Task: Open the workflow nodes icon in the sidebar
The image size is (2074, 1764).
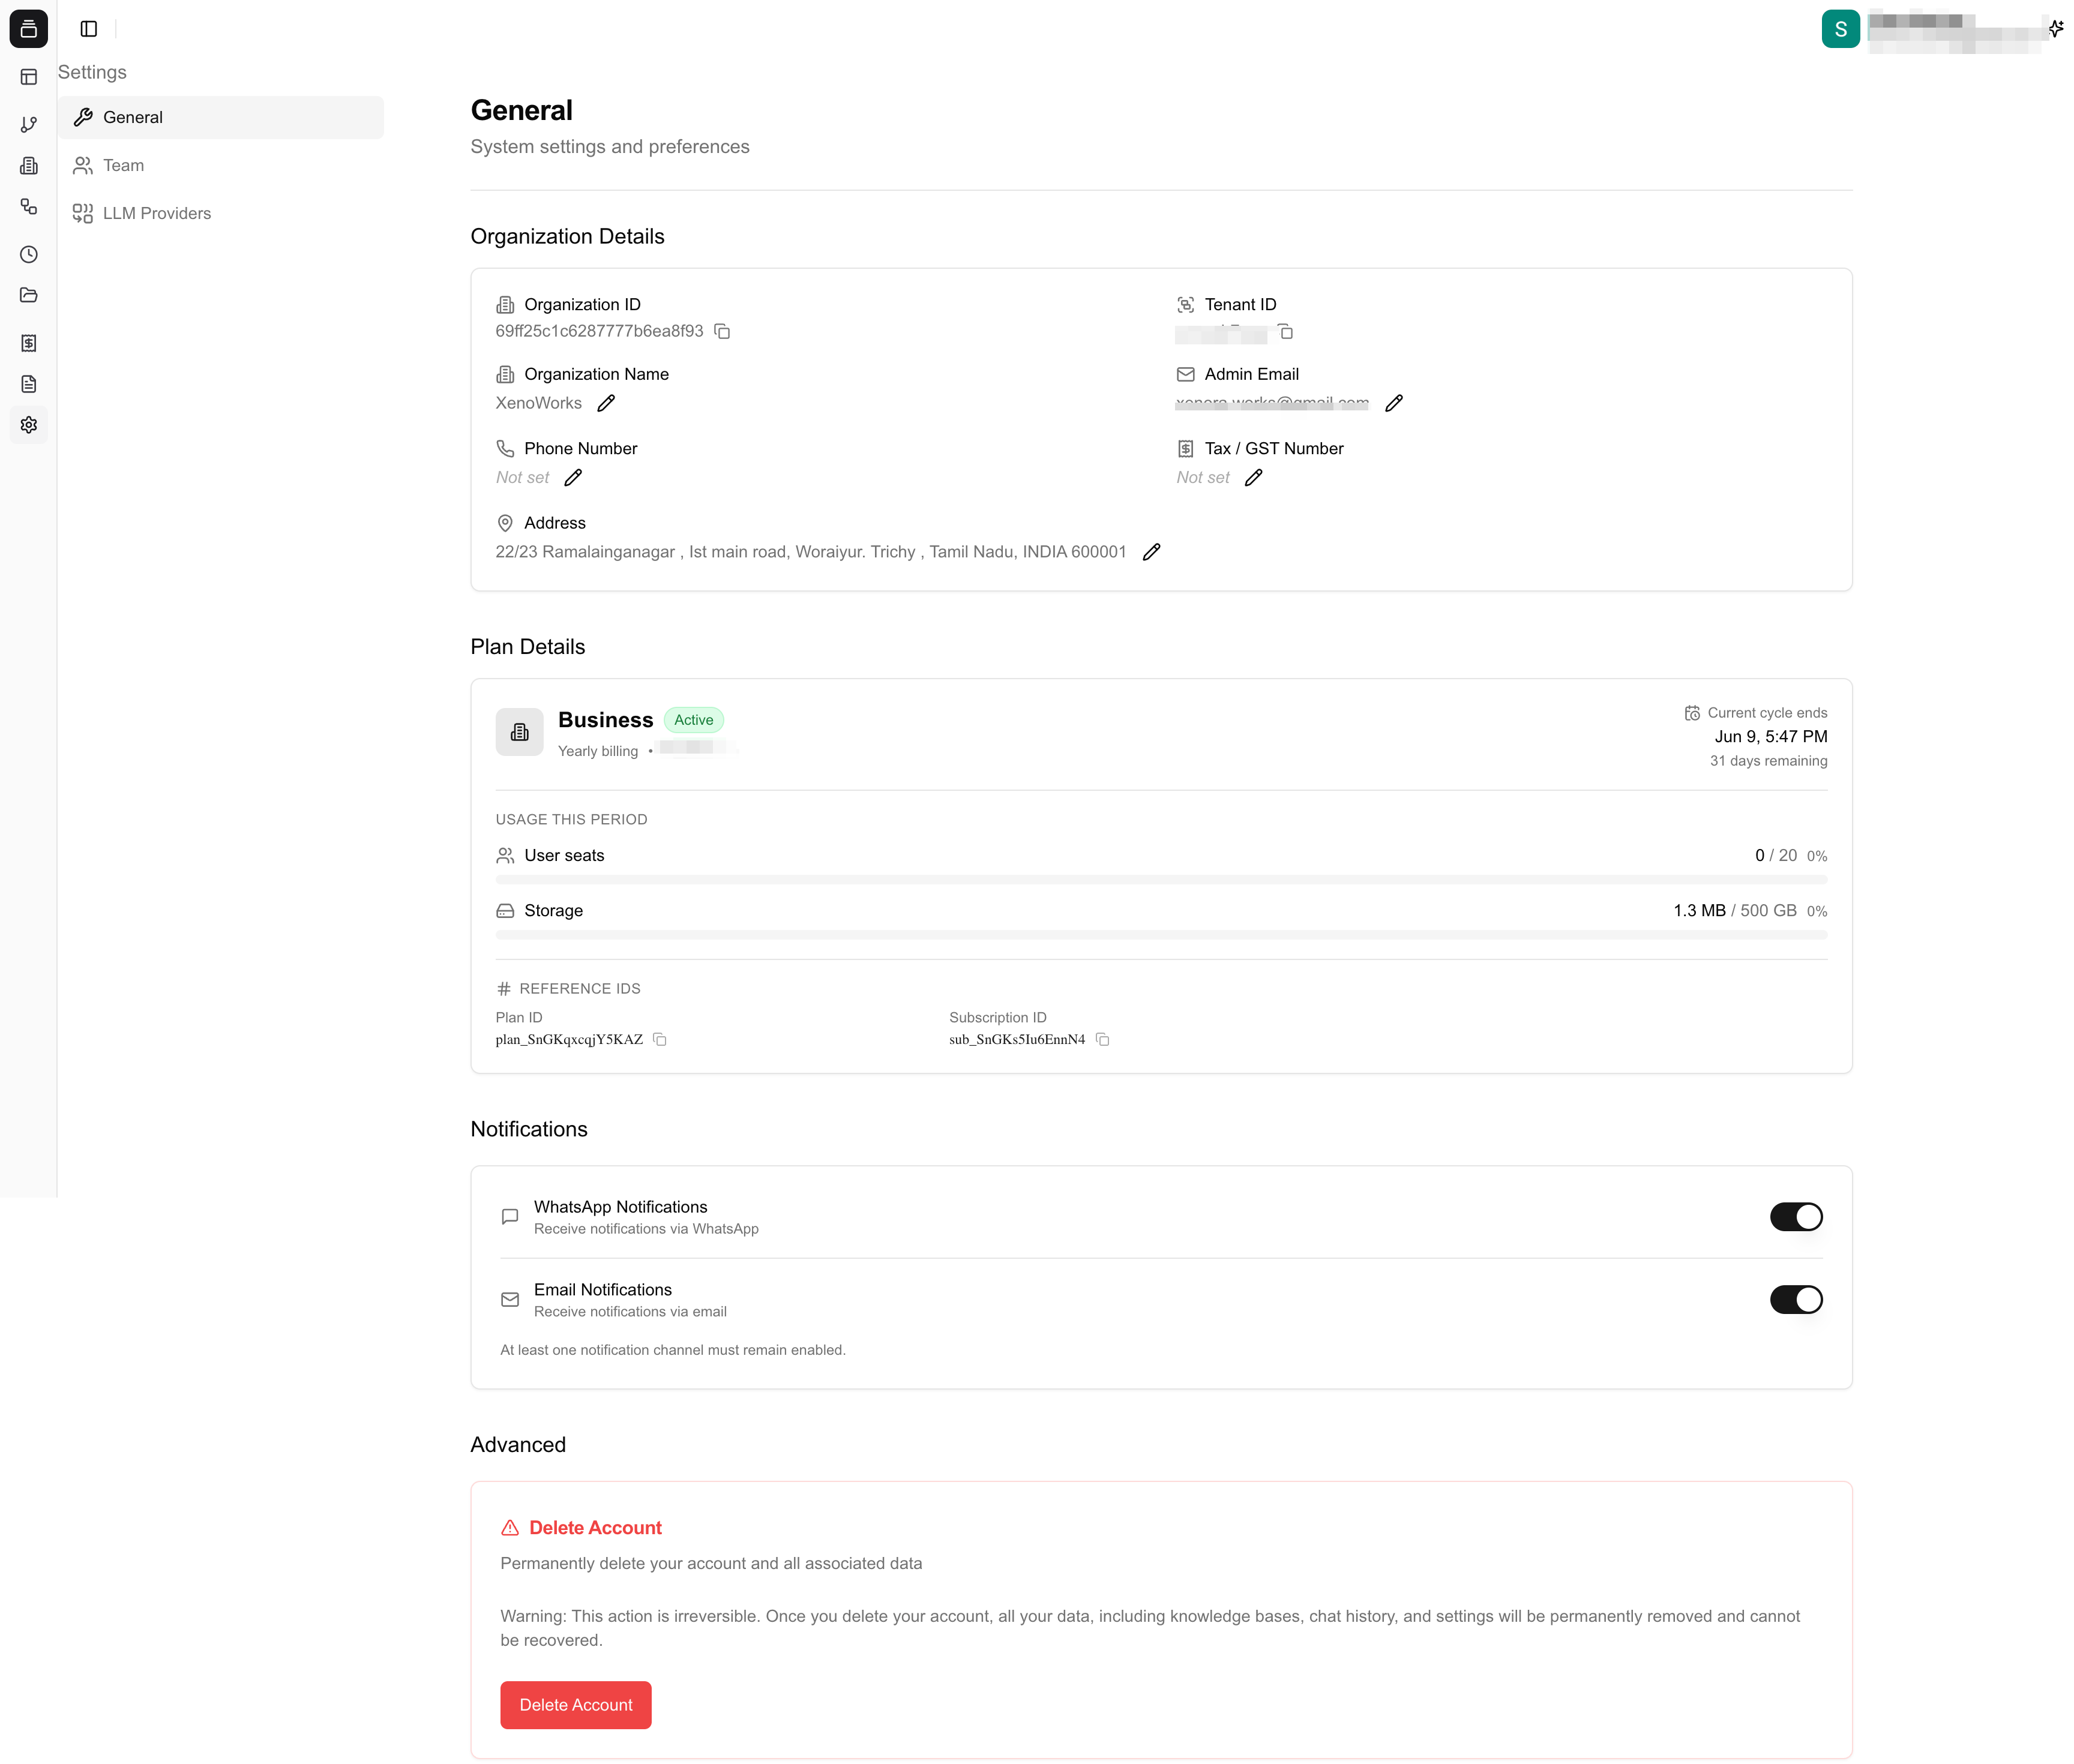Action: tap(29, 207)
